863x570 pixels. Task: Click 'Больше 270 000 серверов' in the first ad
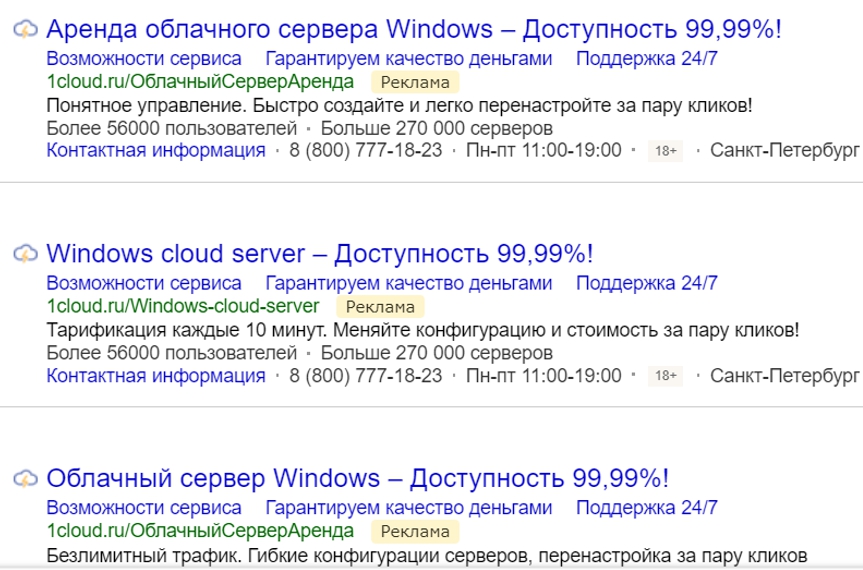pyautogui.click(x=436, y=128)
